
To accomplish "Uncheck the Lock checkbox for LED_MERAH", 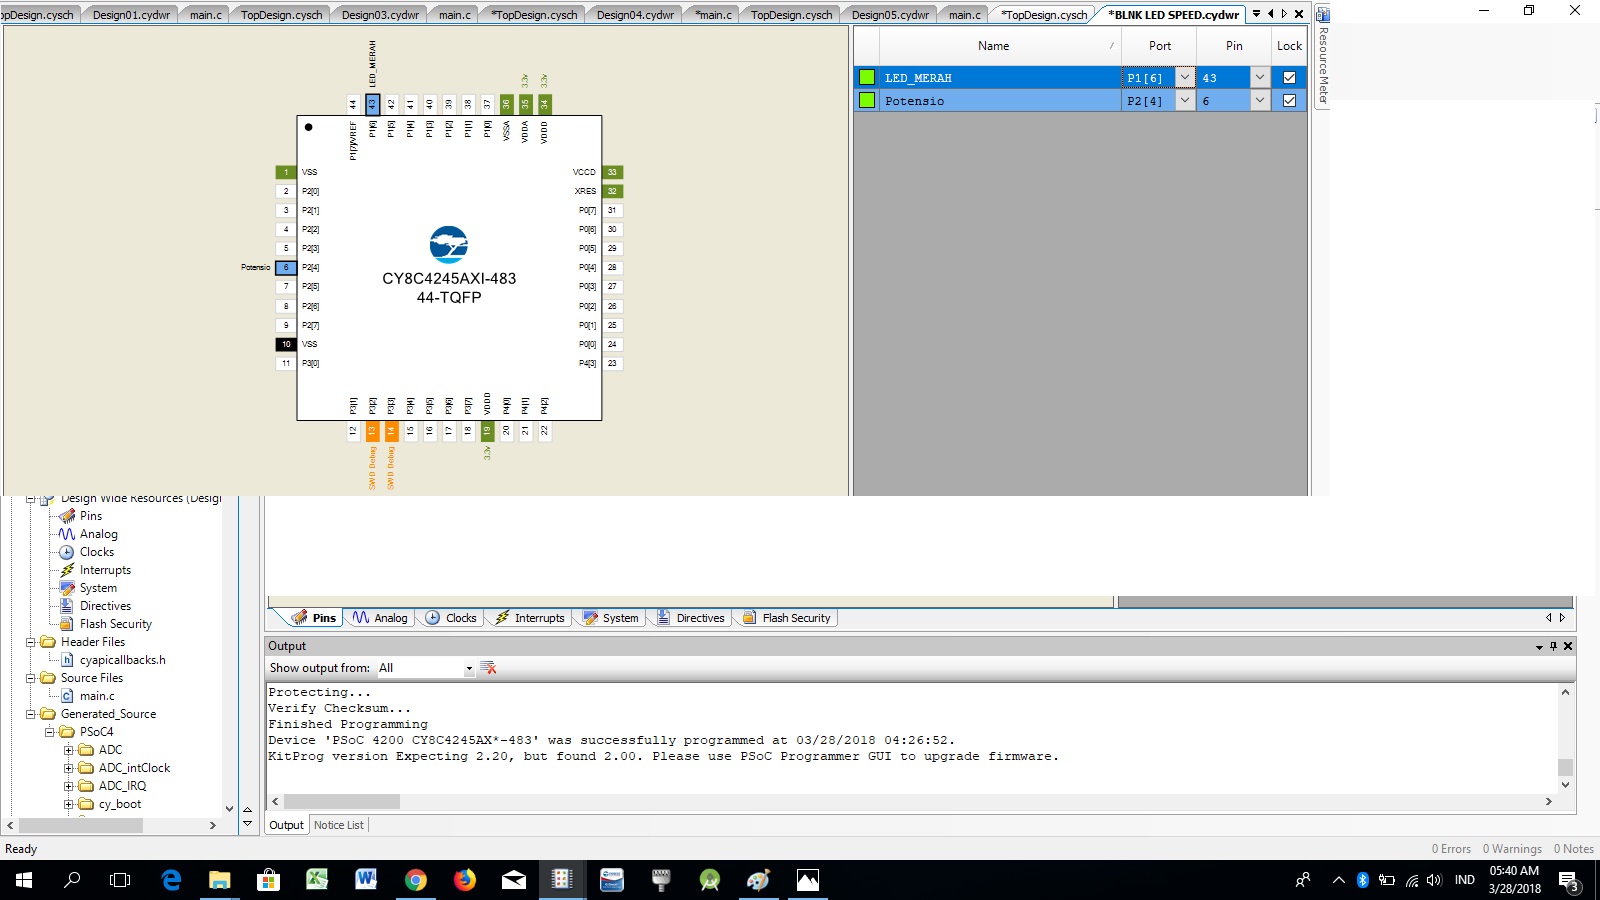I will pyautogui.click(x=1289, y=78).
